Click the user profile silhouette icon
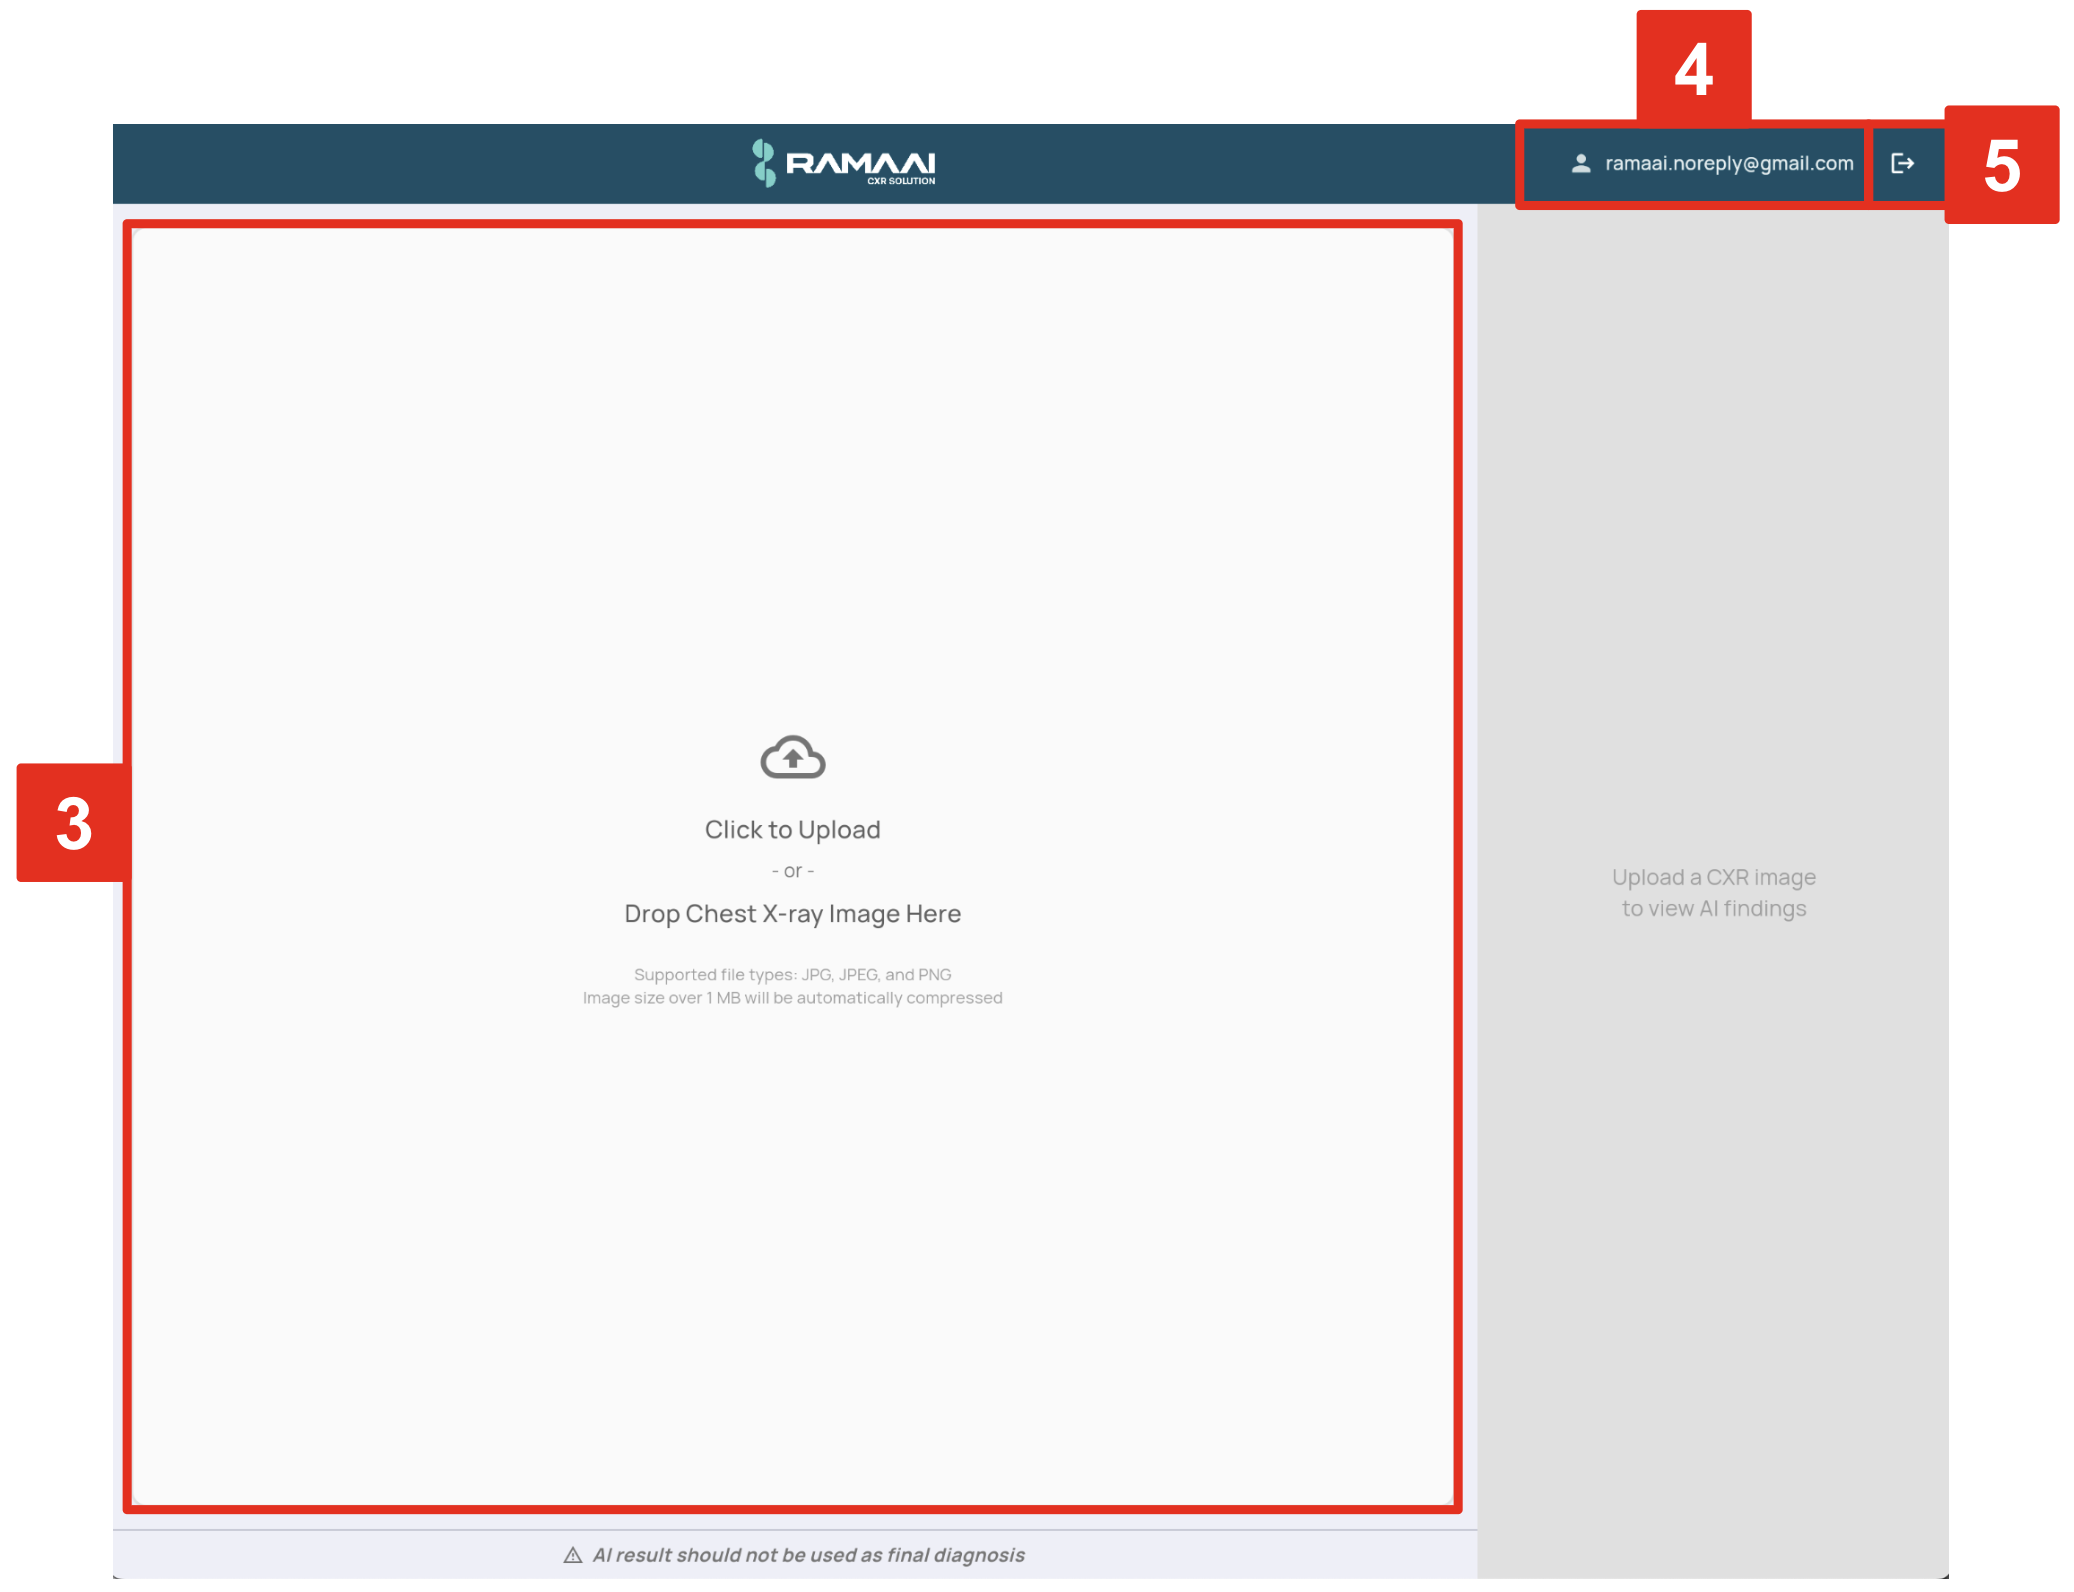Image resolution: width=2074 pixels, height=1592 pixels. [1580, 163]
